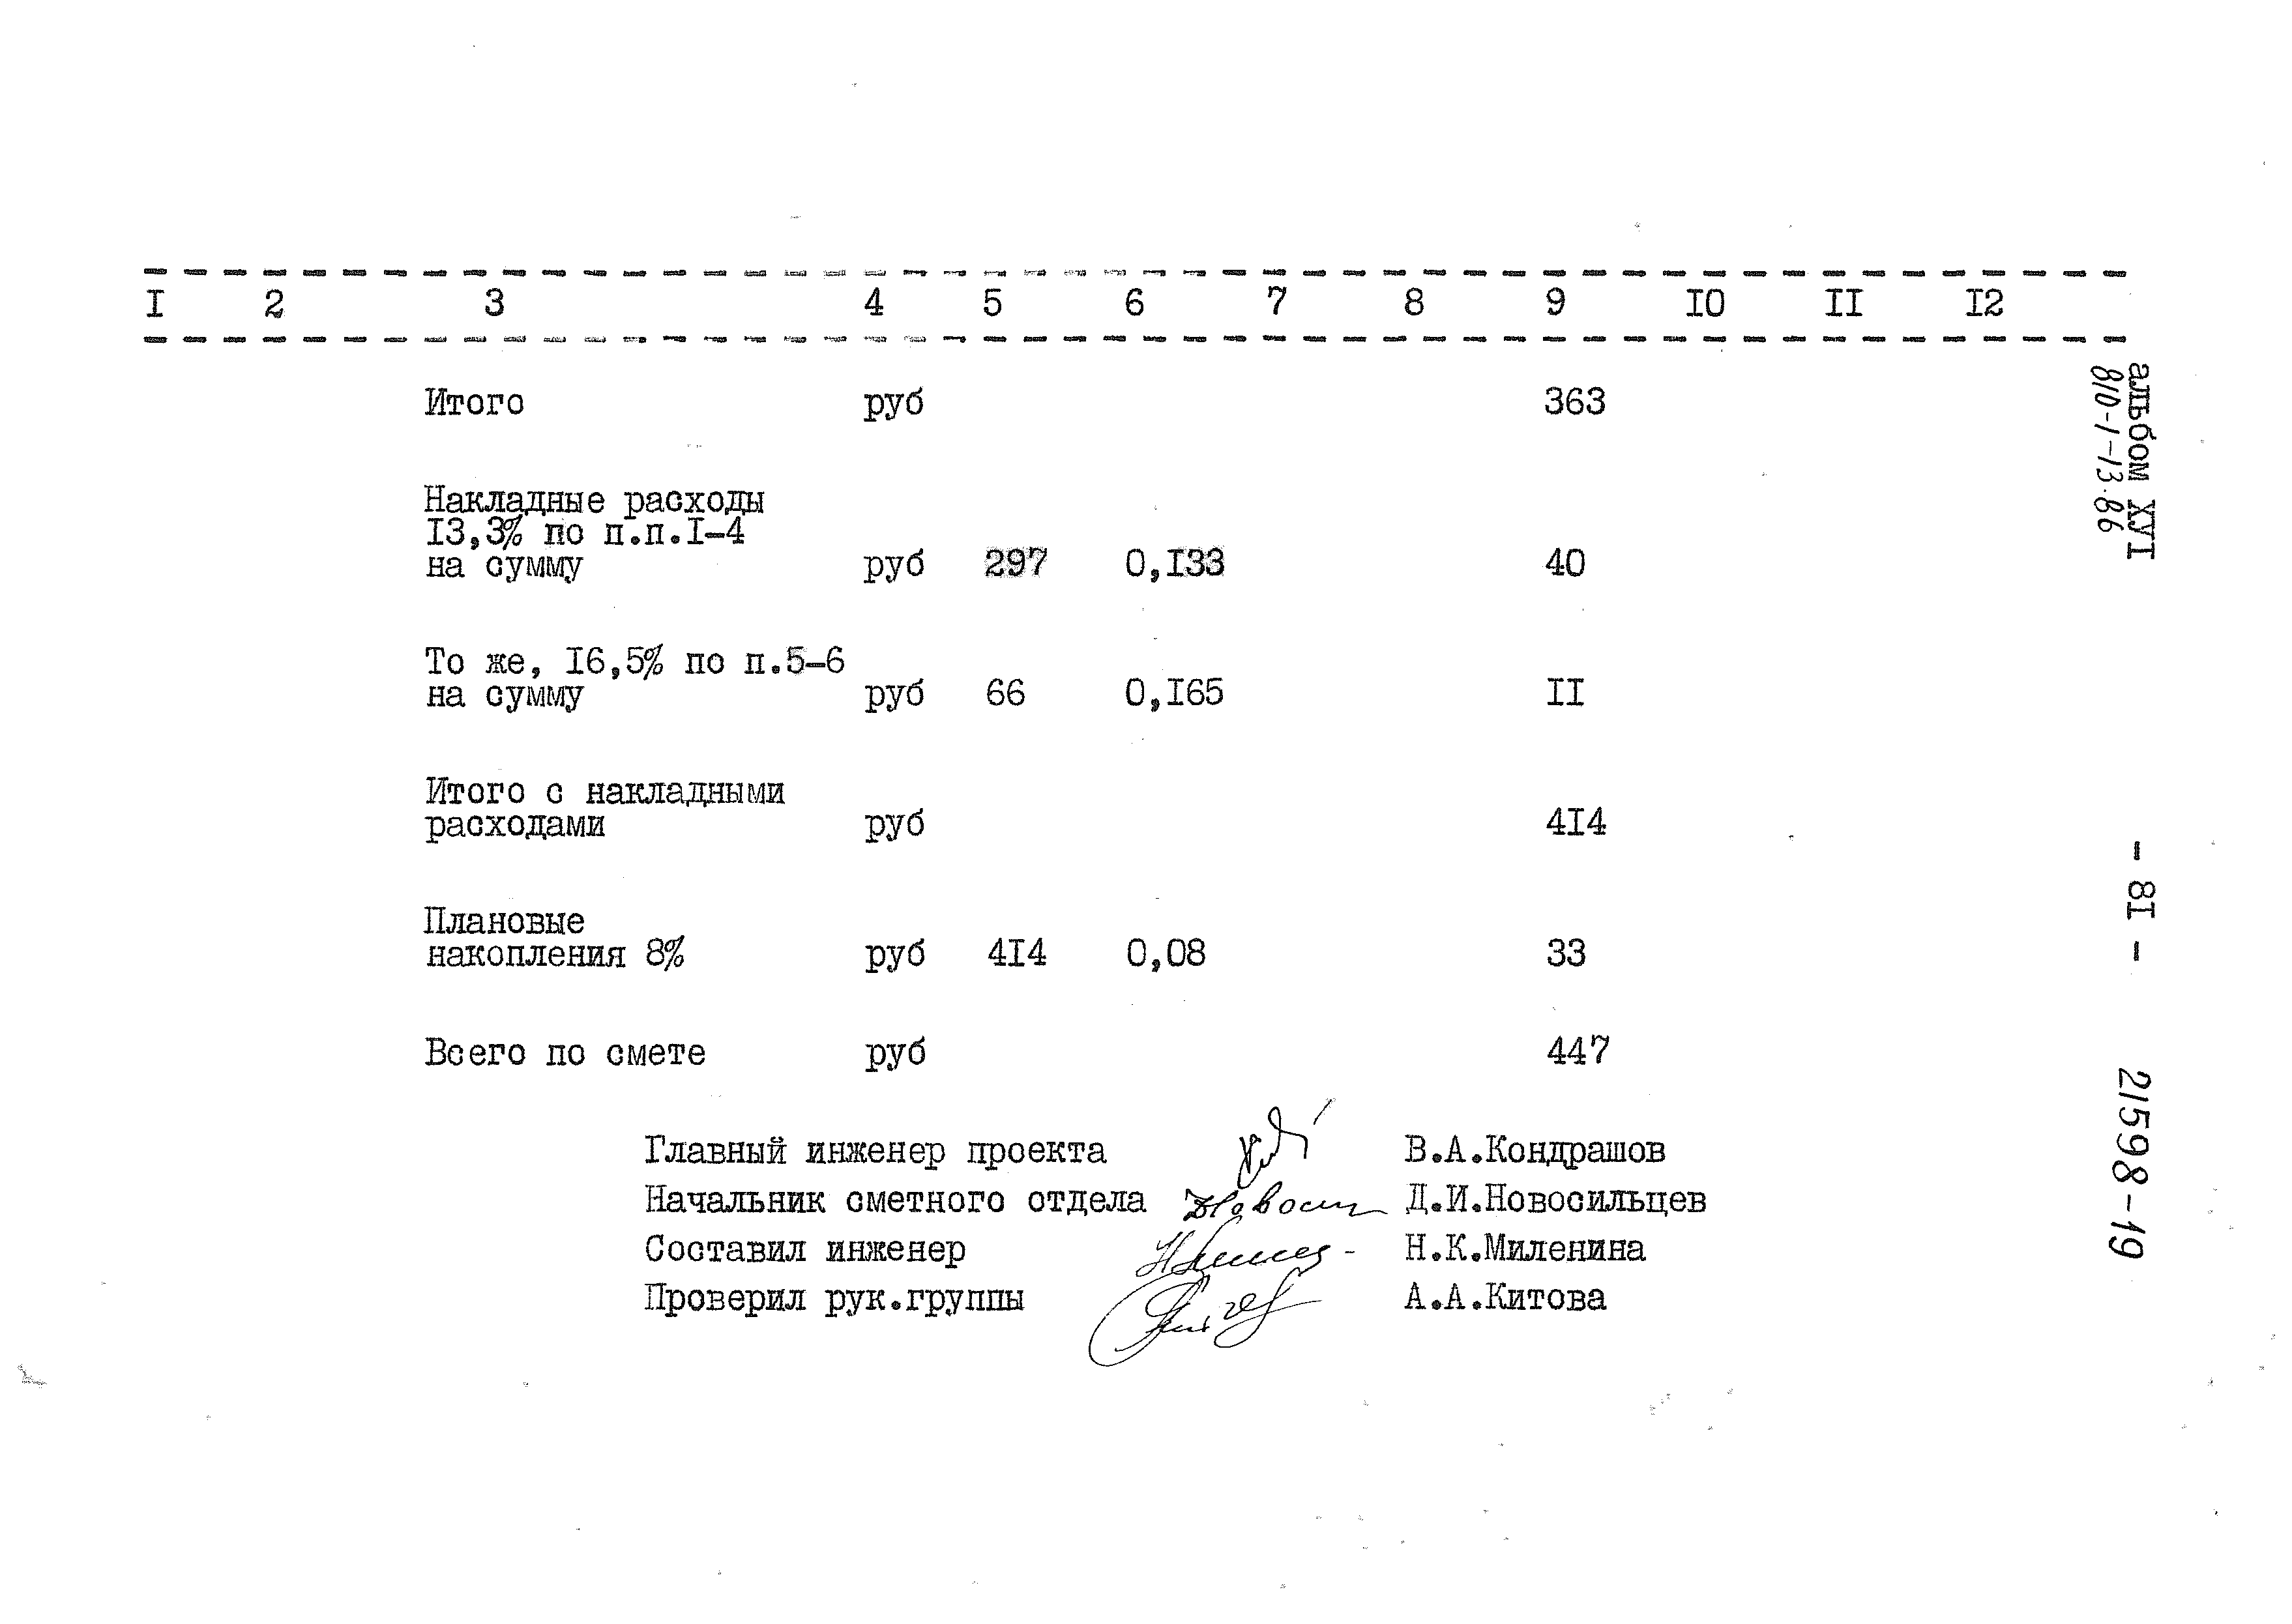Click column 9 header marker
The image size is (2292, 1624).
point(1566,295)
